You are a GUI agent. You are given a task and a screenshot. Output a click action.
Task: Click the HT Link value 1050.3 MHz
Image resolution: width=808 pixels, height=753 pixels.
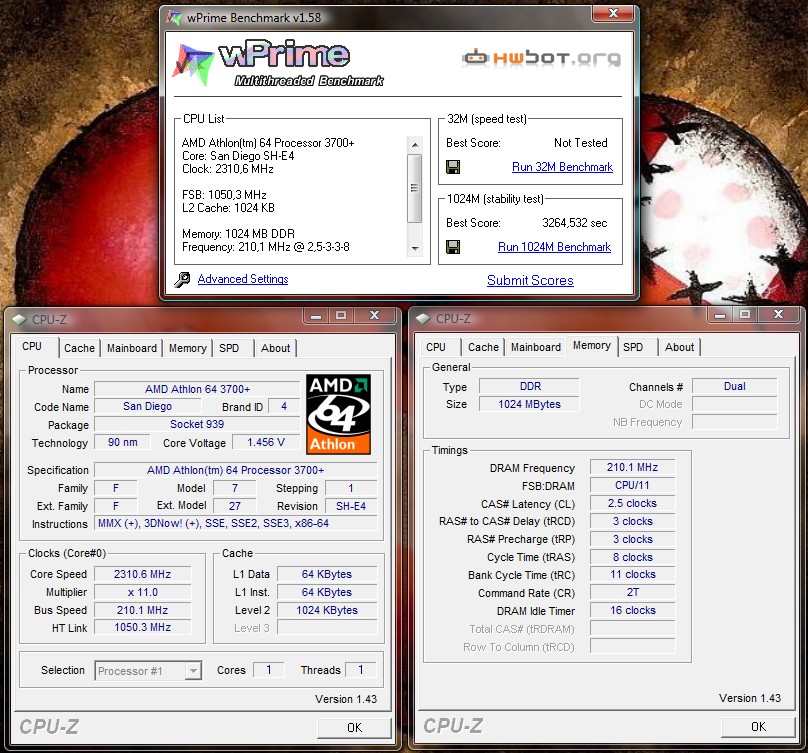(142, 627)
